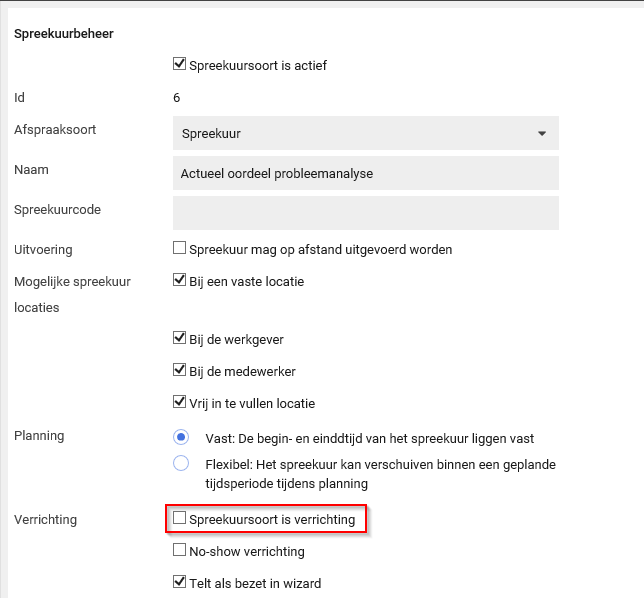Uncheck 'Bij de medewerker' location option
Screen dimensions: 644x598
pos(180,371)
